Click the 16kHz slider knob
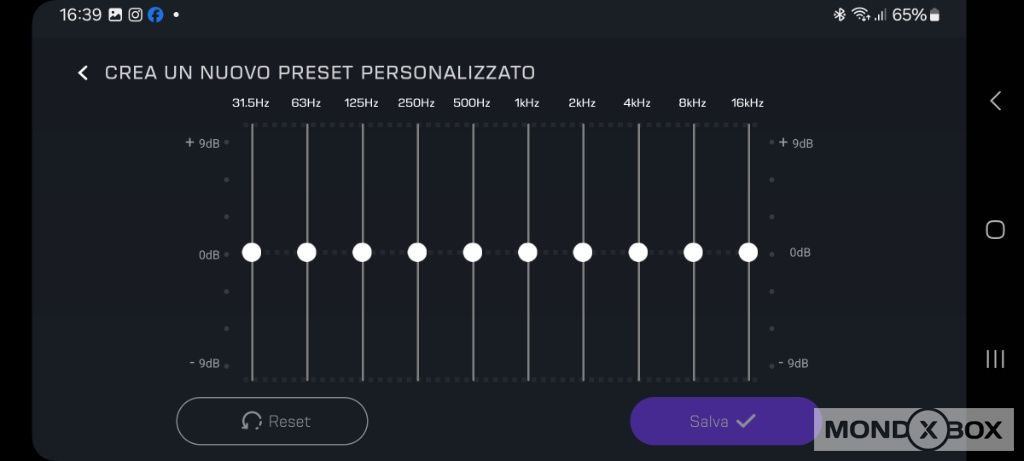The height and width of the screenshot is (461, 1024). pos(748,252)
